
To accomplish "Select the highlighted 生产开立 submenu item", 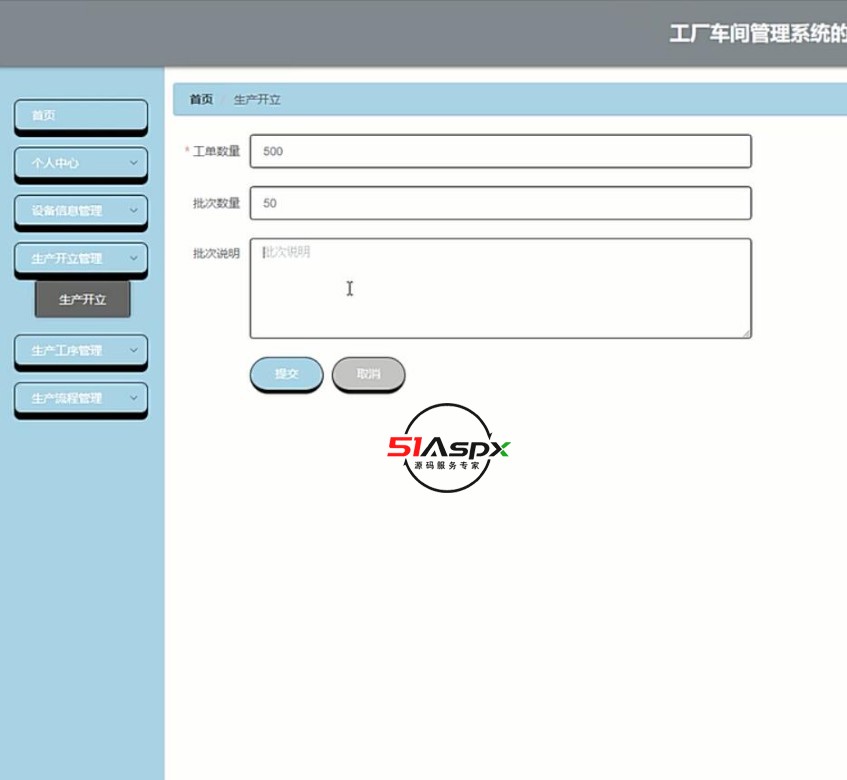I will (x=83, y=299).
